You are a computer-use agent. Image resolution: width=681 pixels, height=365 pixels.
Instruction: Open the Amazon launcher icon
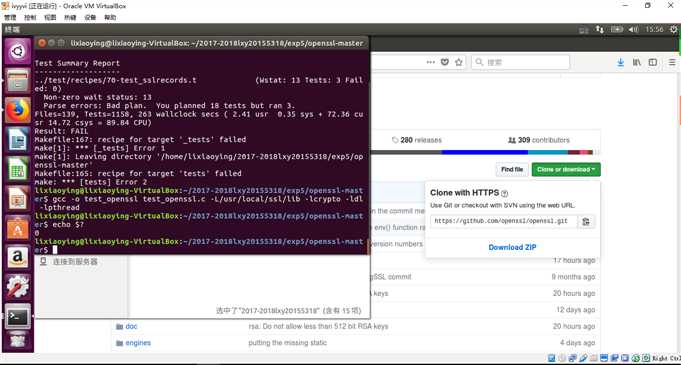[18, 257]
